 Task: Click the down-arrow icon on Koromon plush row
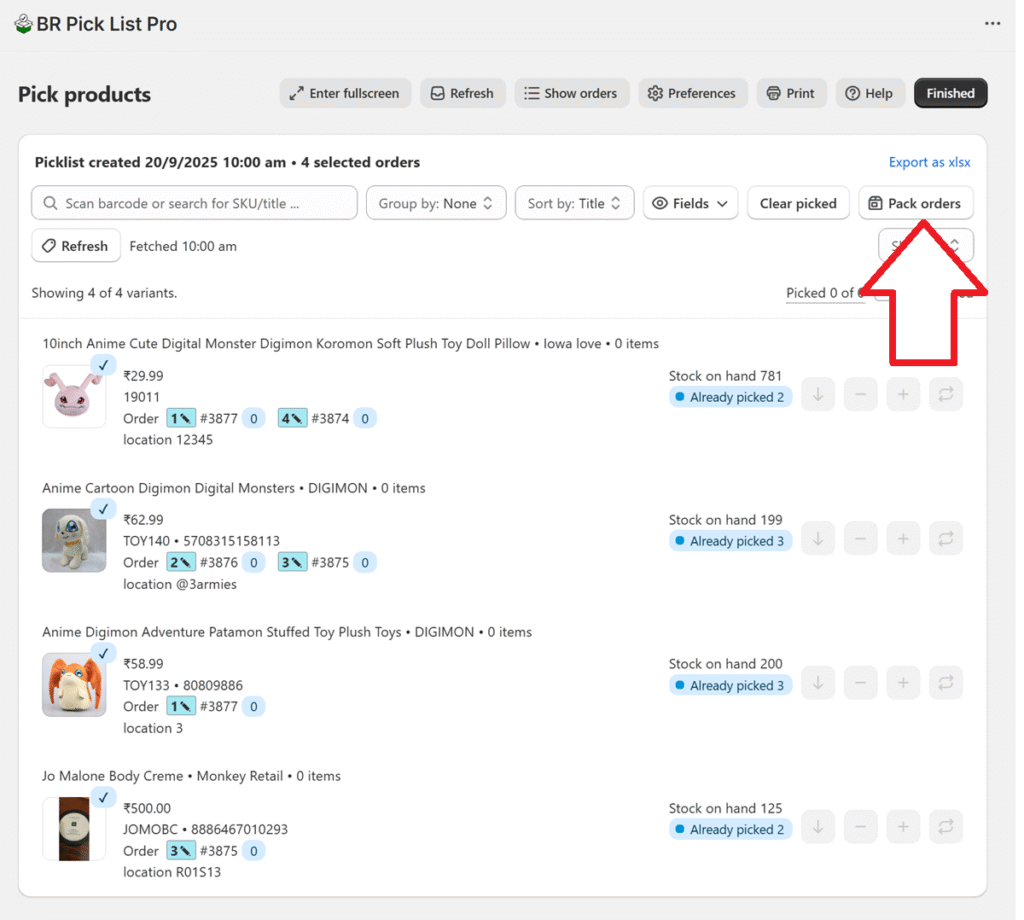pos(817,395)
